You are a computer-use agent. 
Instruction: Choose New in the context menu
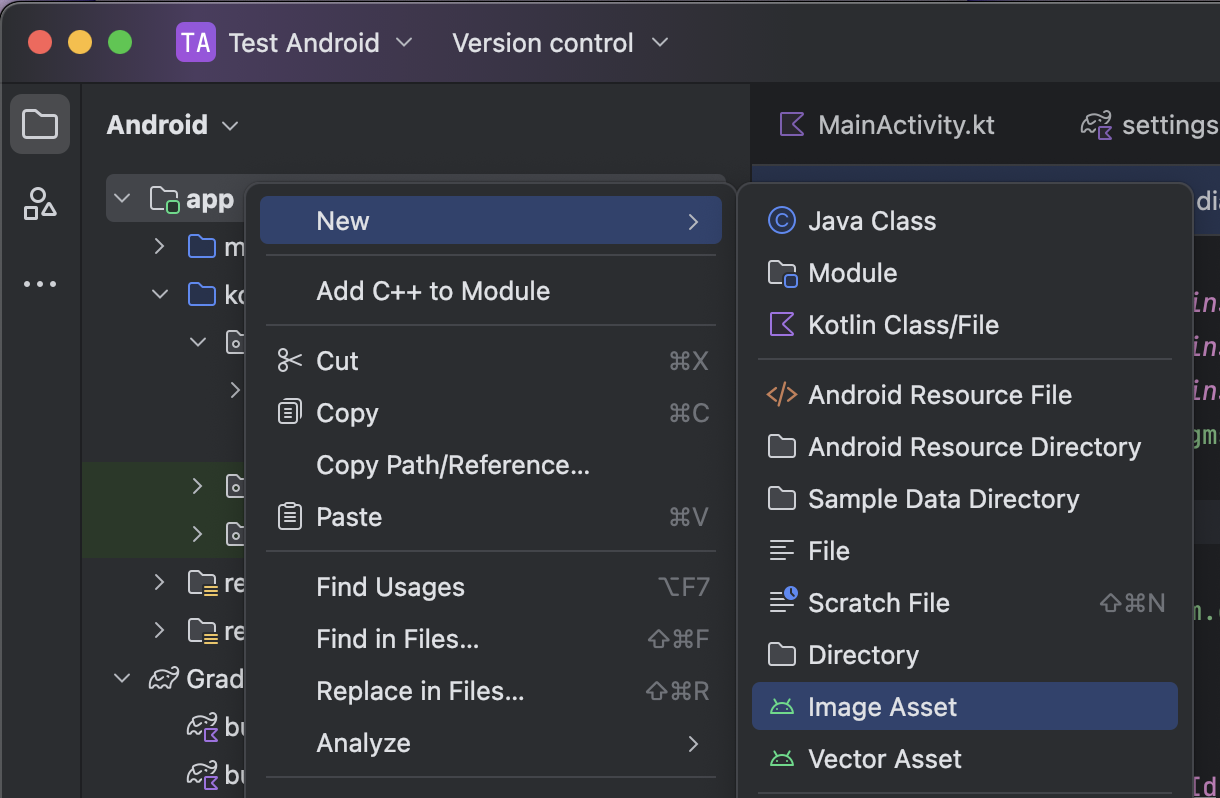point(491,221)
